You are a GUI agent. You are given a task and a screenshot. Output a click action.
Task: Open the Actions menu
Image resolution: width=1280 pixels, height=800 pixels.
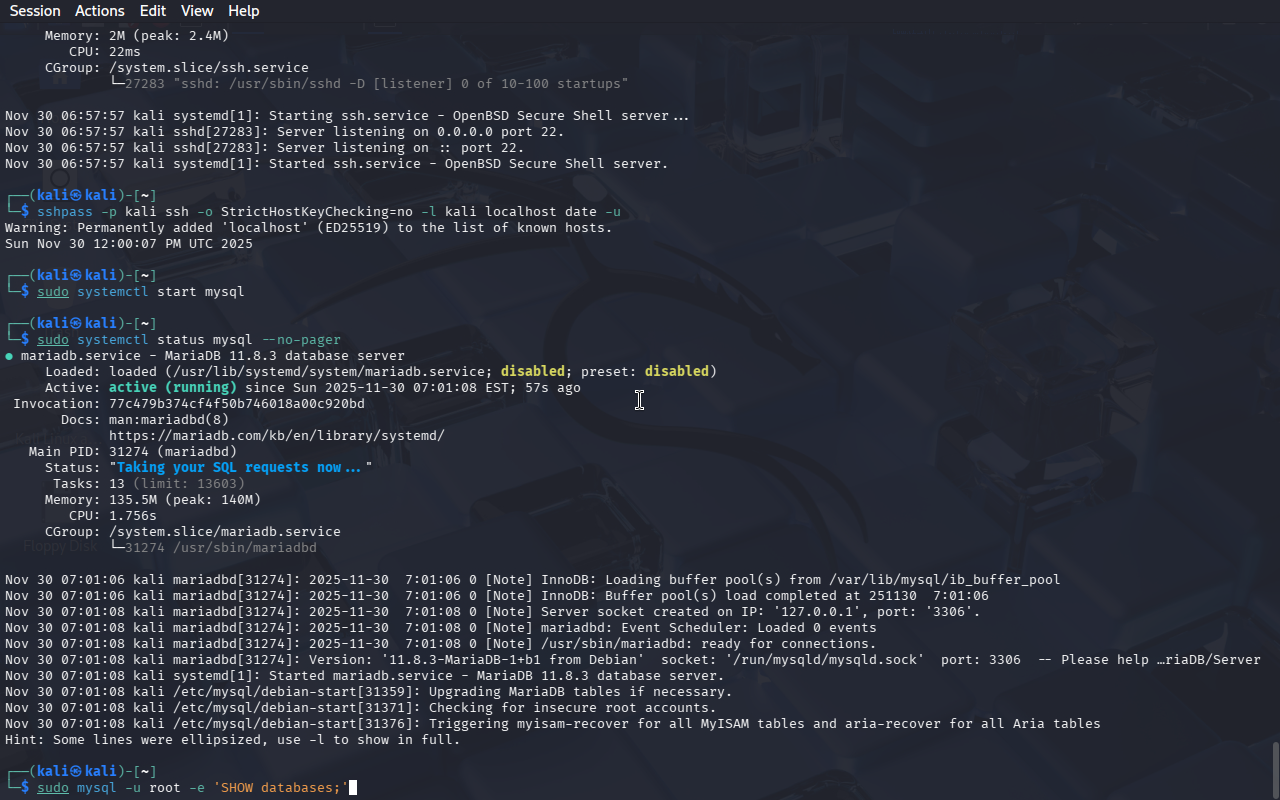[x=100, y=11]
